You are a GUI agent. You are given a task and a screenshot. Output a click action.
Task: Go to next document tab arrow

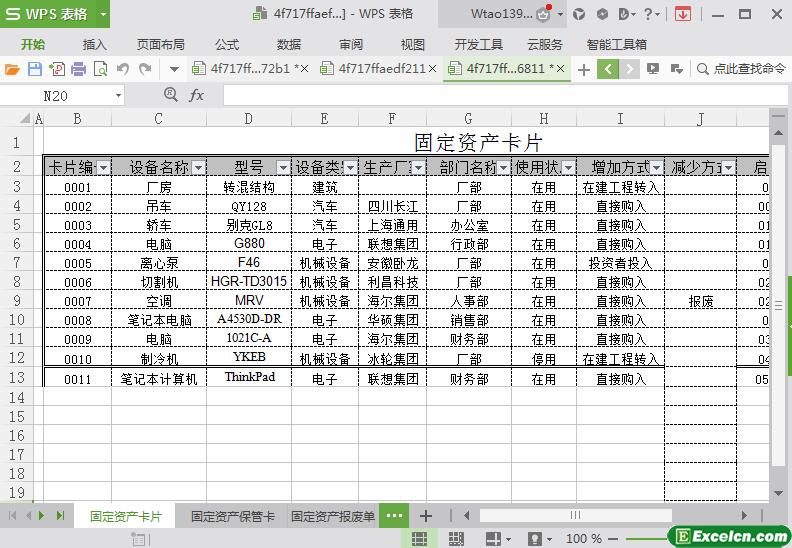coord(629,69)
